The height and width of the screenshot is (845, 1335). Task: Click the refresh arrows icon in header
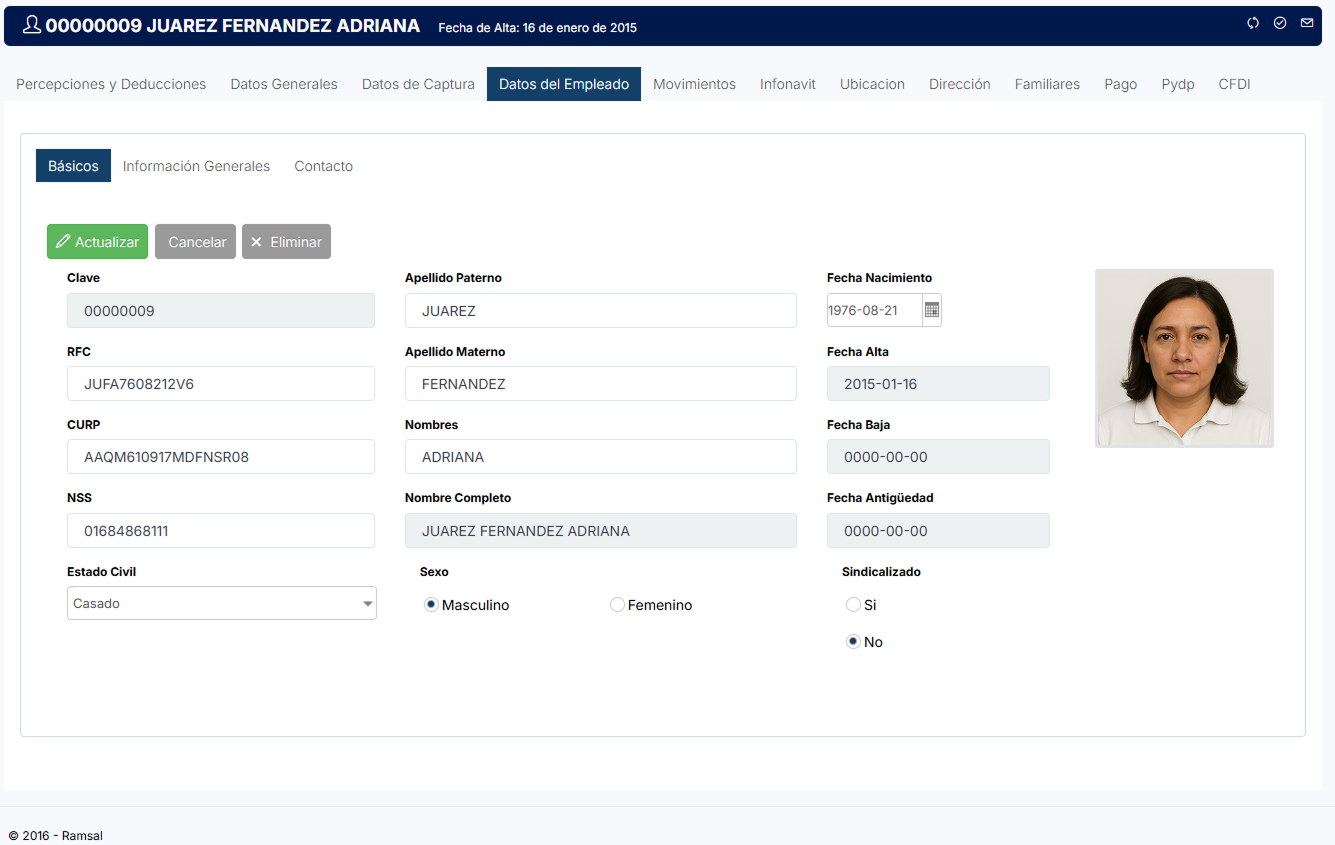pyautogui.click(x=1253, y=23)
